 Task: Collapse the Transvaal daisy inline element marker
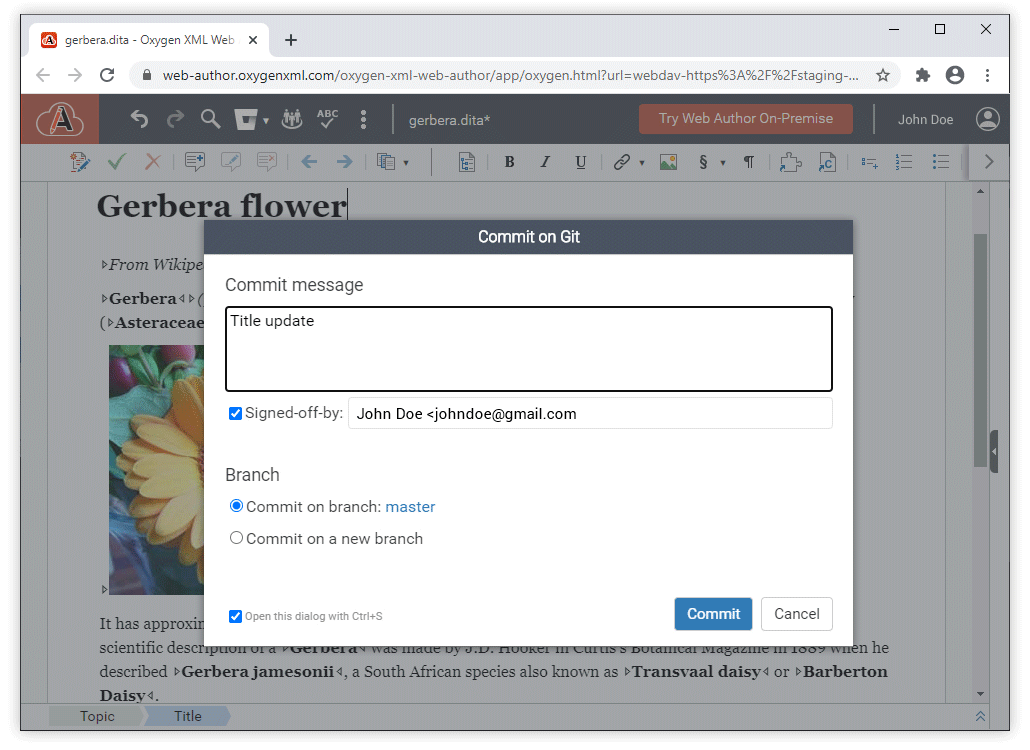click(766, 672)
